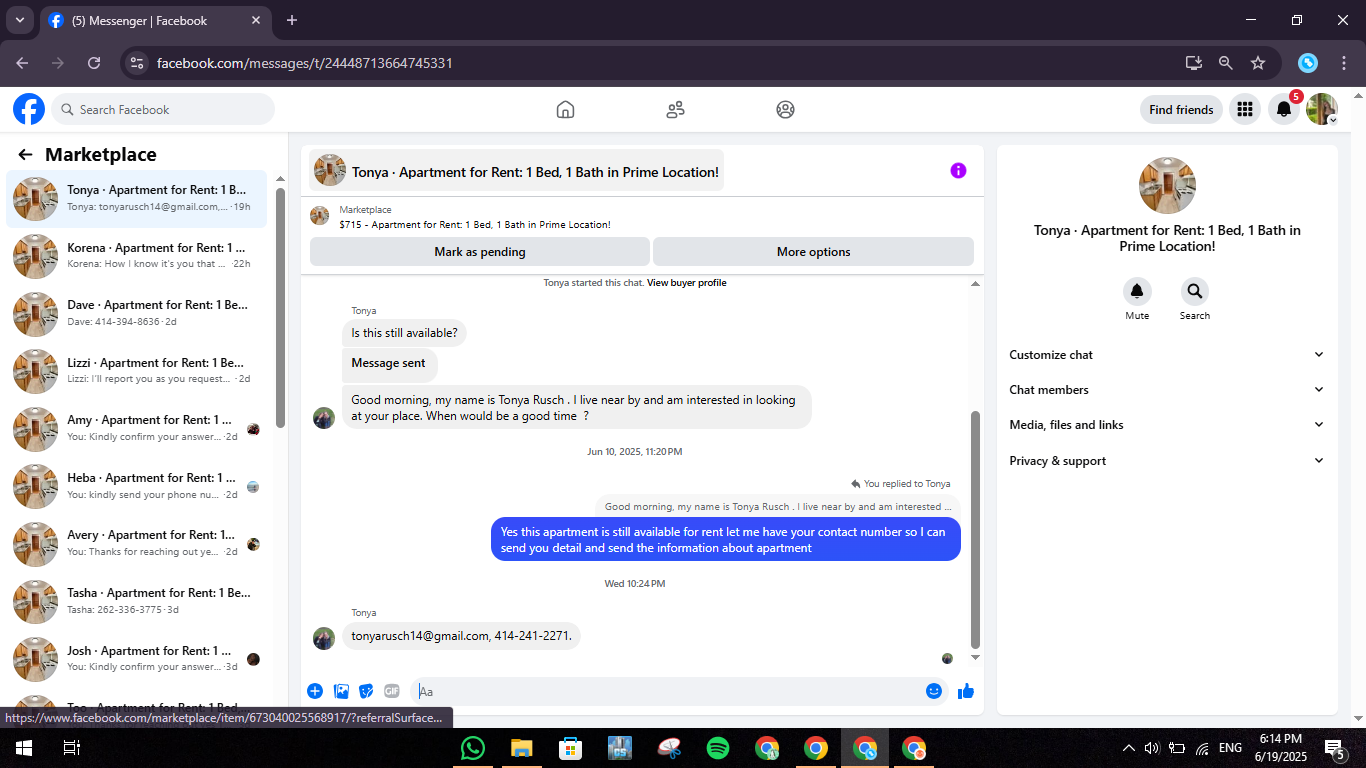Open conversation information purple icon
Viewport: 1366px width, 768px height.
(958, 171)
